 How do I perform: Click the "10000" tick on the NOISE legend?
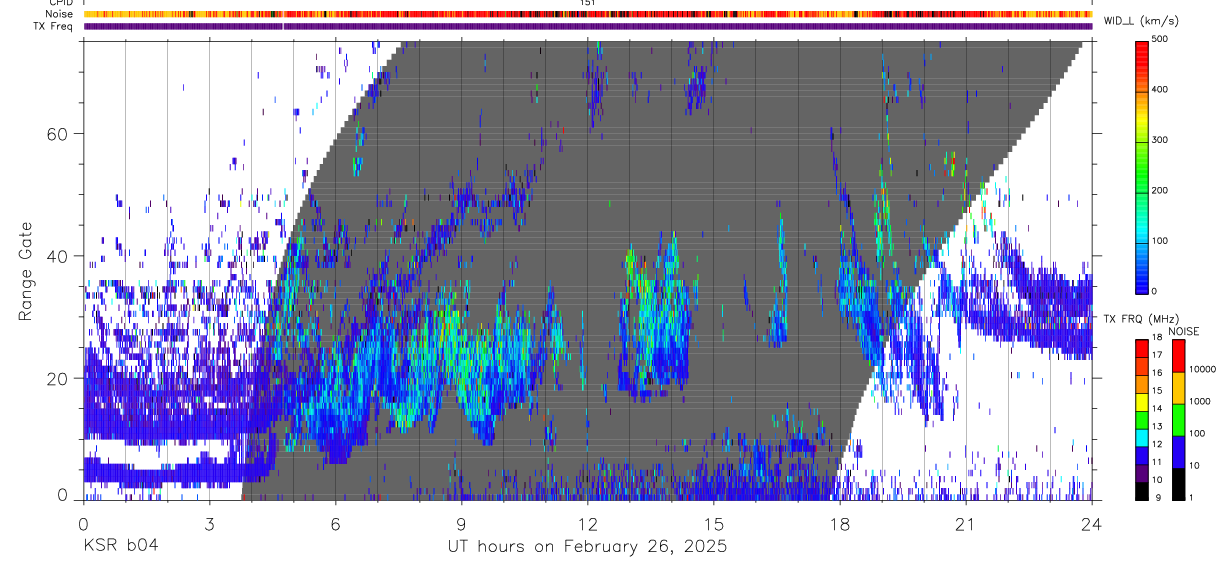1203,369
